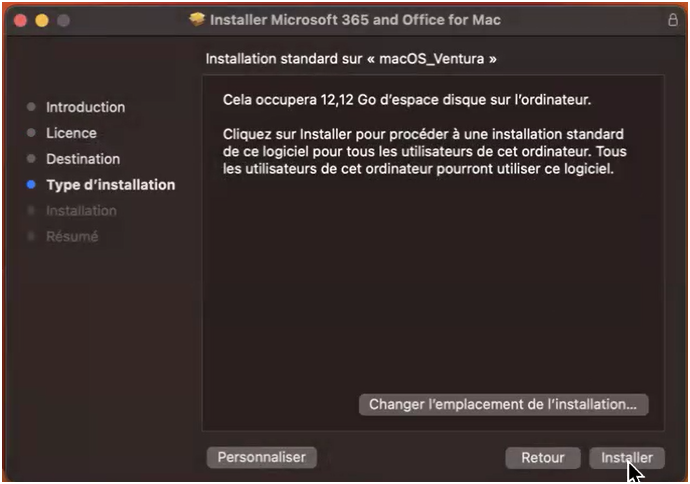
Task: Click the bullet dot beside Introduction
Action: 32,107
